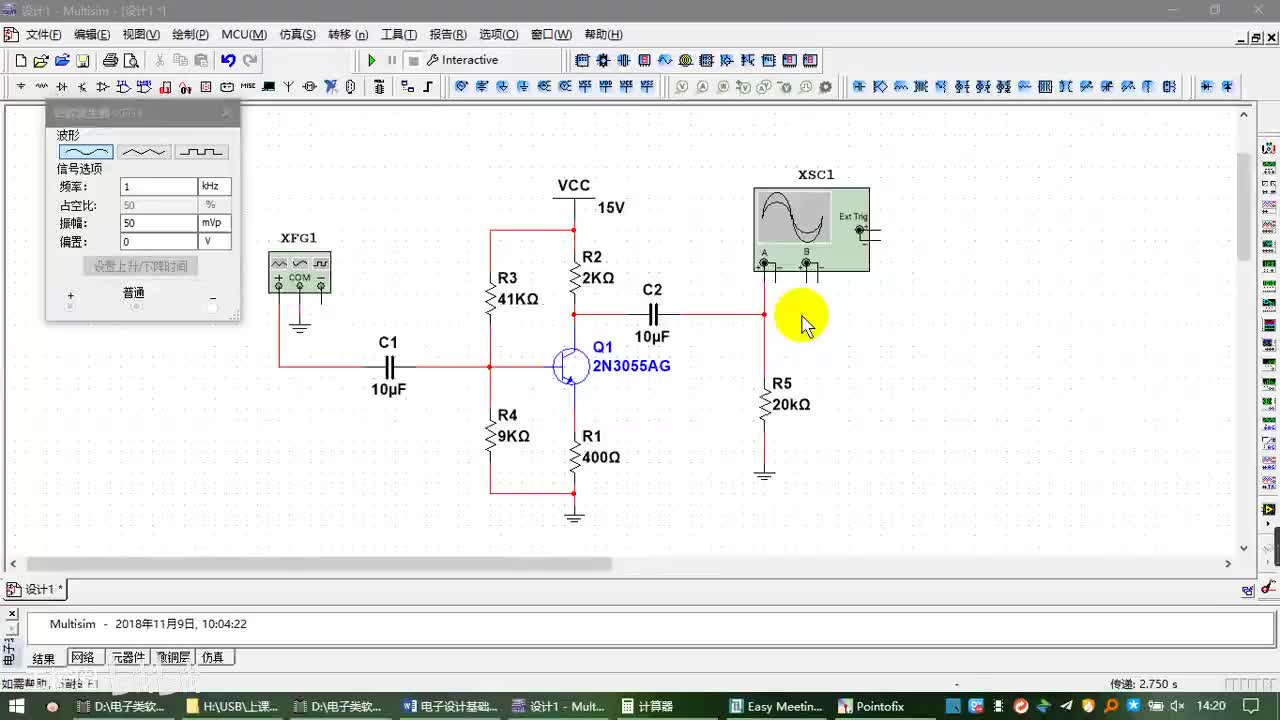Open the 仿真(S) menu
The width and height of the screenshot is (1280, 720).
pos(297,34)
